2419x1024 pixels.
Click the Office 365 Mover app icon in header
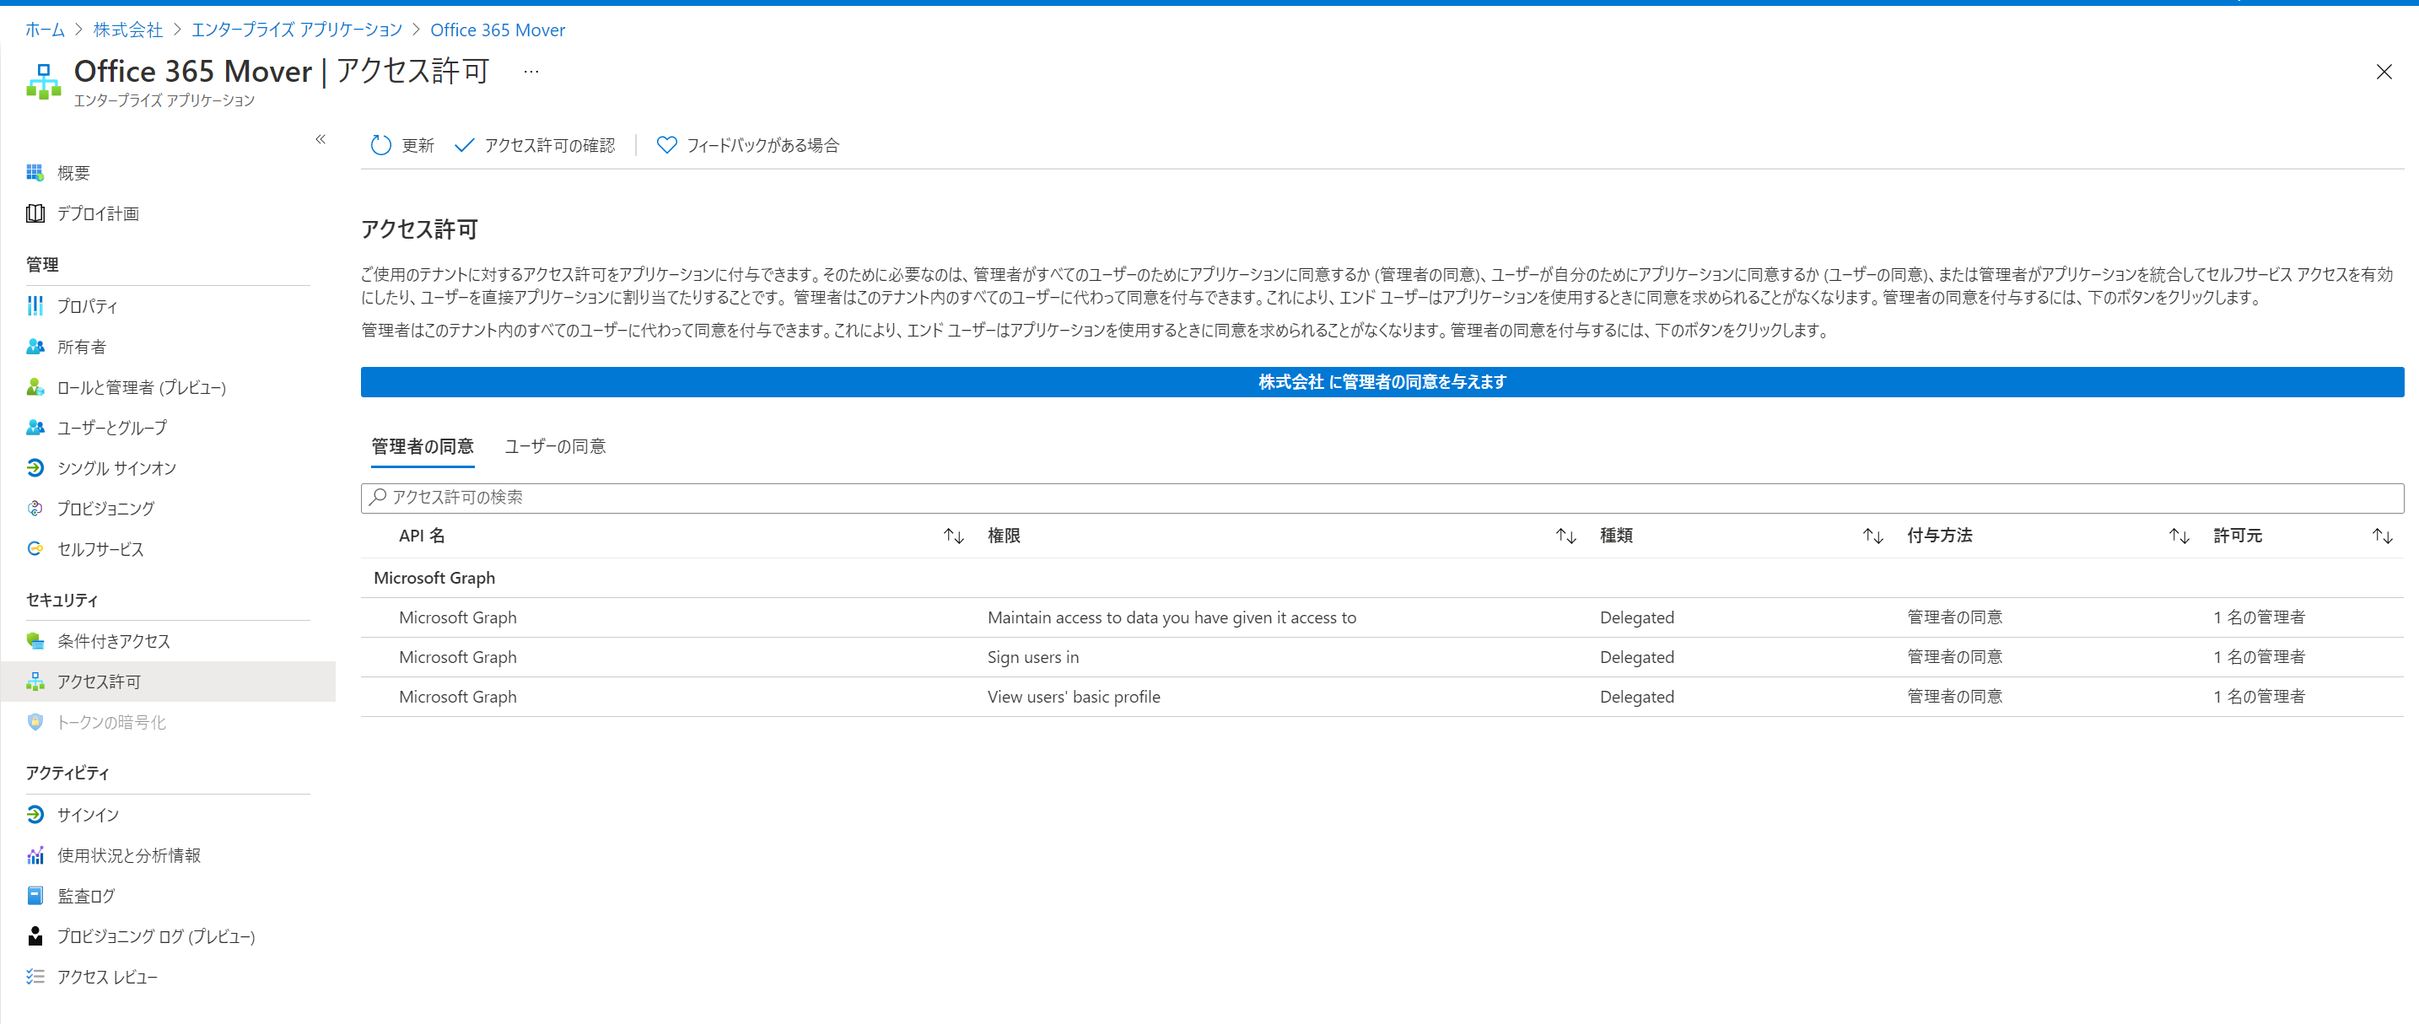(43, 81)
